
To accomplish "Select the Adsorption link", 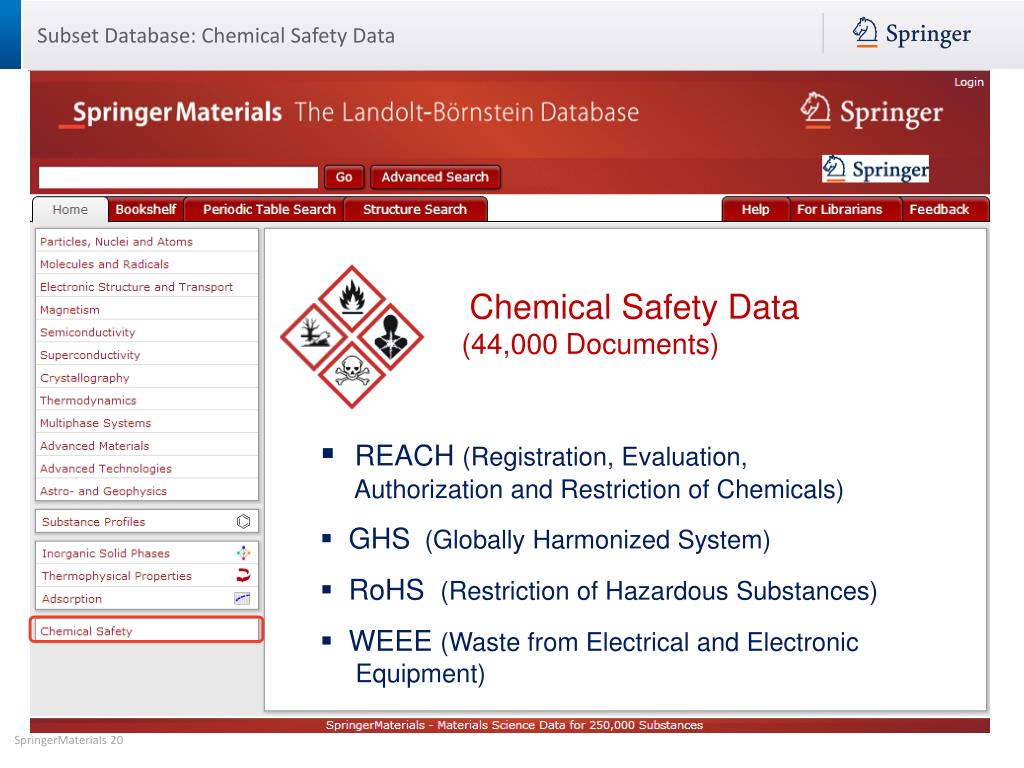I will pos(72,599).
